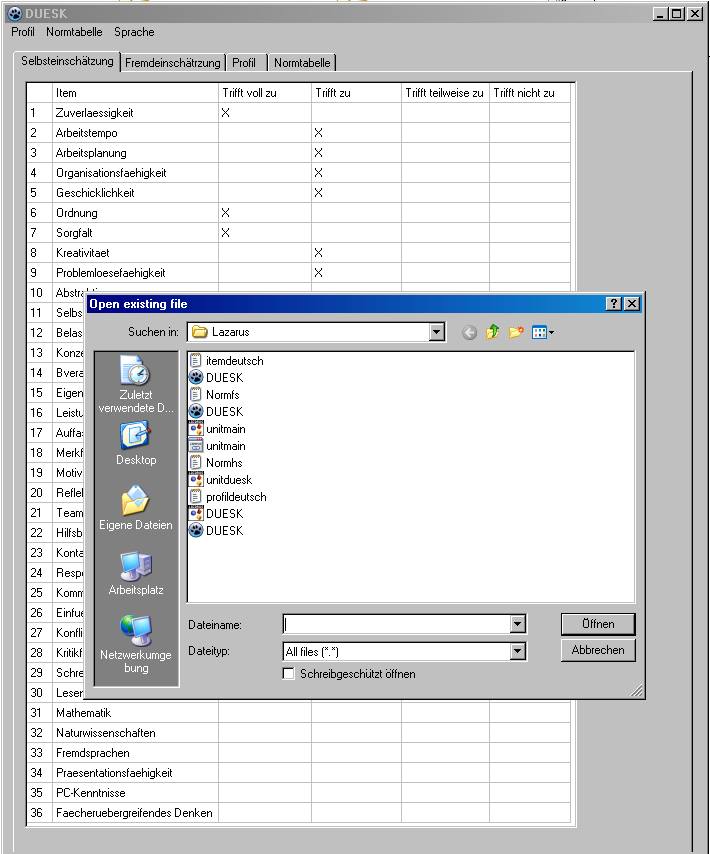Toggle X for Organisationsfaehigkeit under Trifft zu

357,173
